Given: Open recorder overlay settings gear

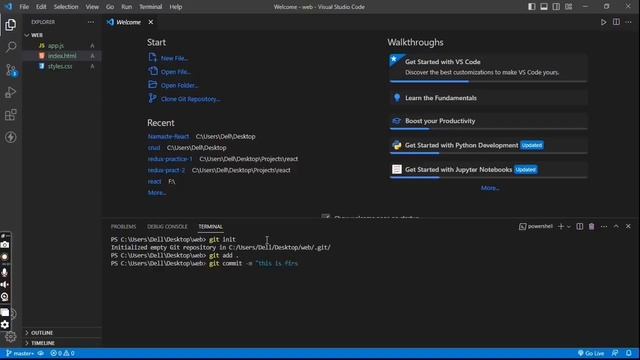Looking at the screenshot, I should pos(5,324).
